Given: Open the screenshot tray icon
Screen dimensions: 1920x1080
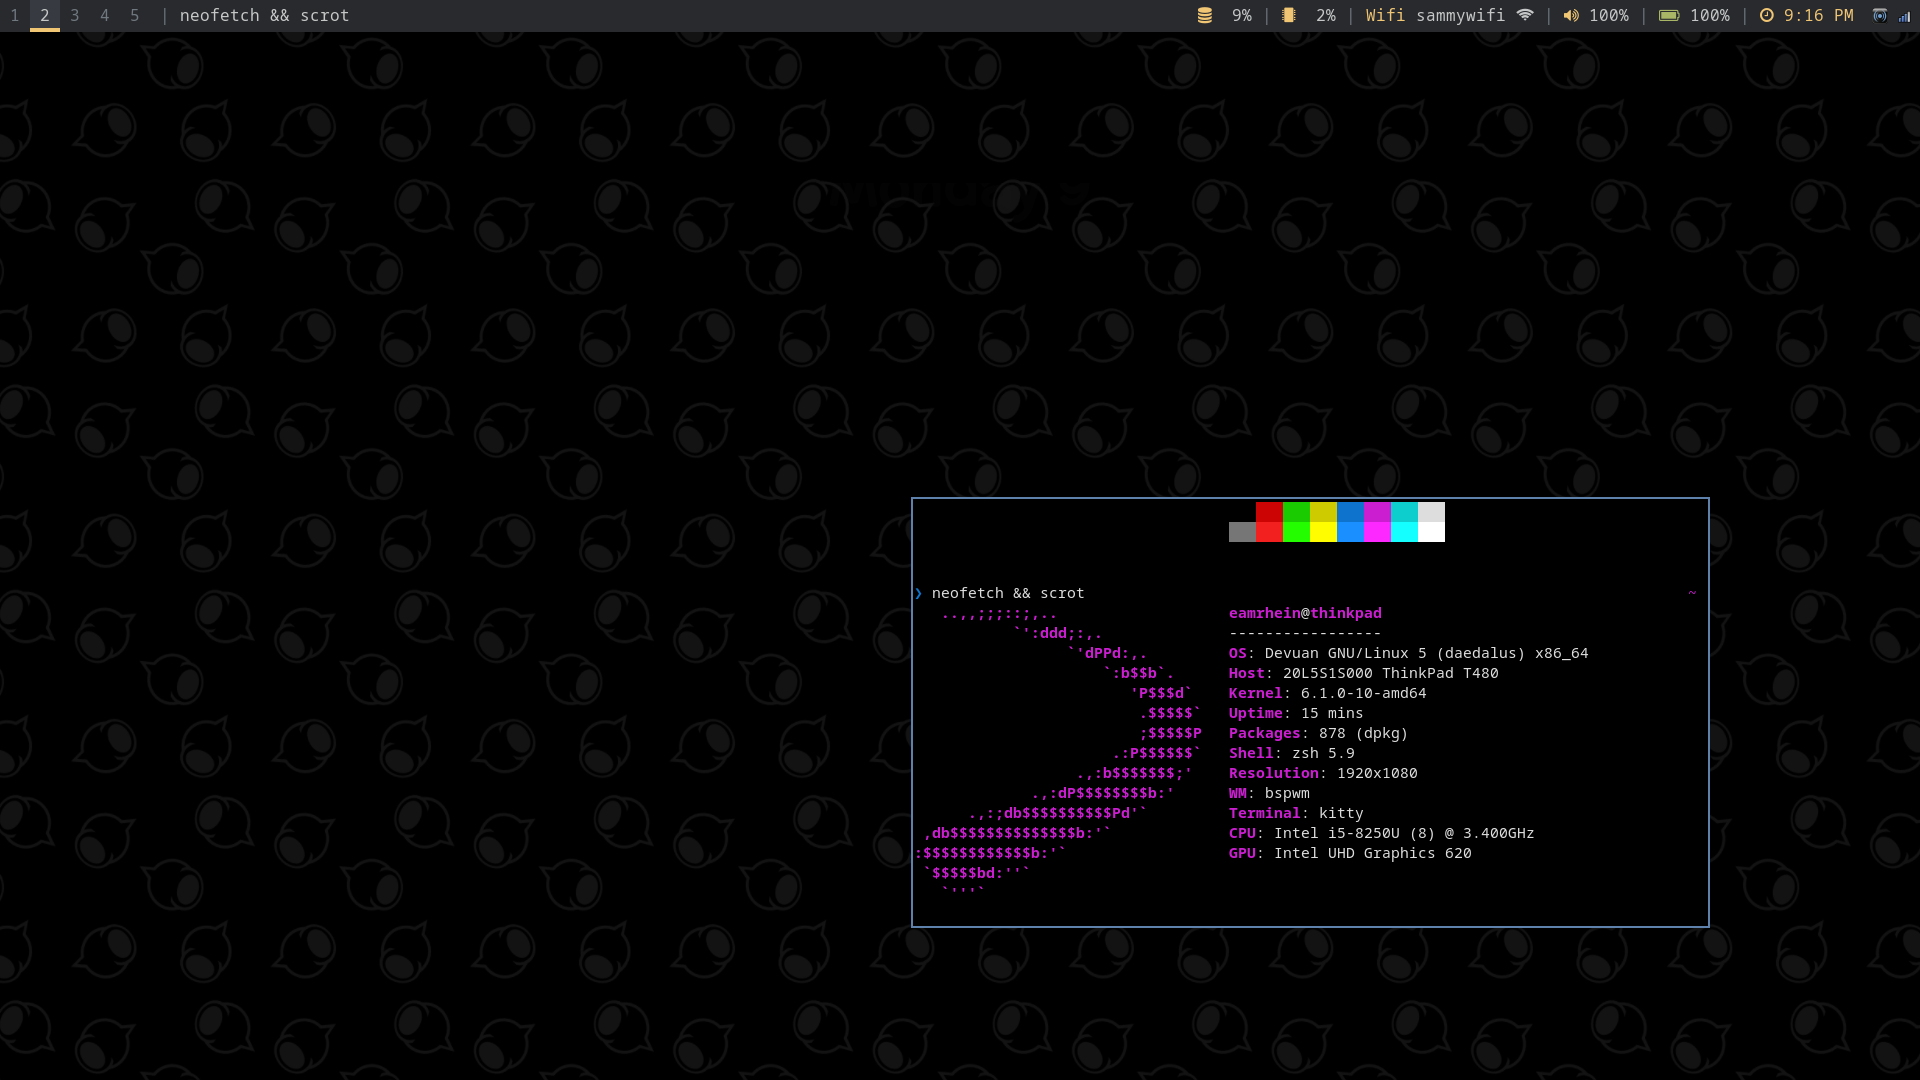Looking at the screenshot, I should point(1880,15).
